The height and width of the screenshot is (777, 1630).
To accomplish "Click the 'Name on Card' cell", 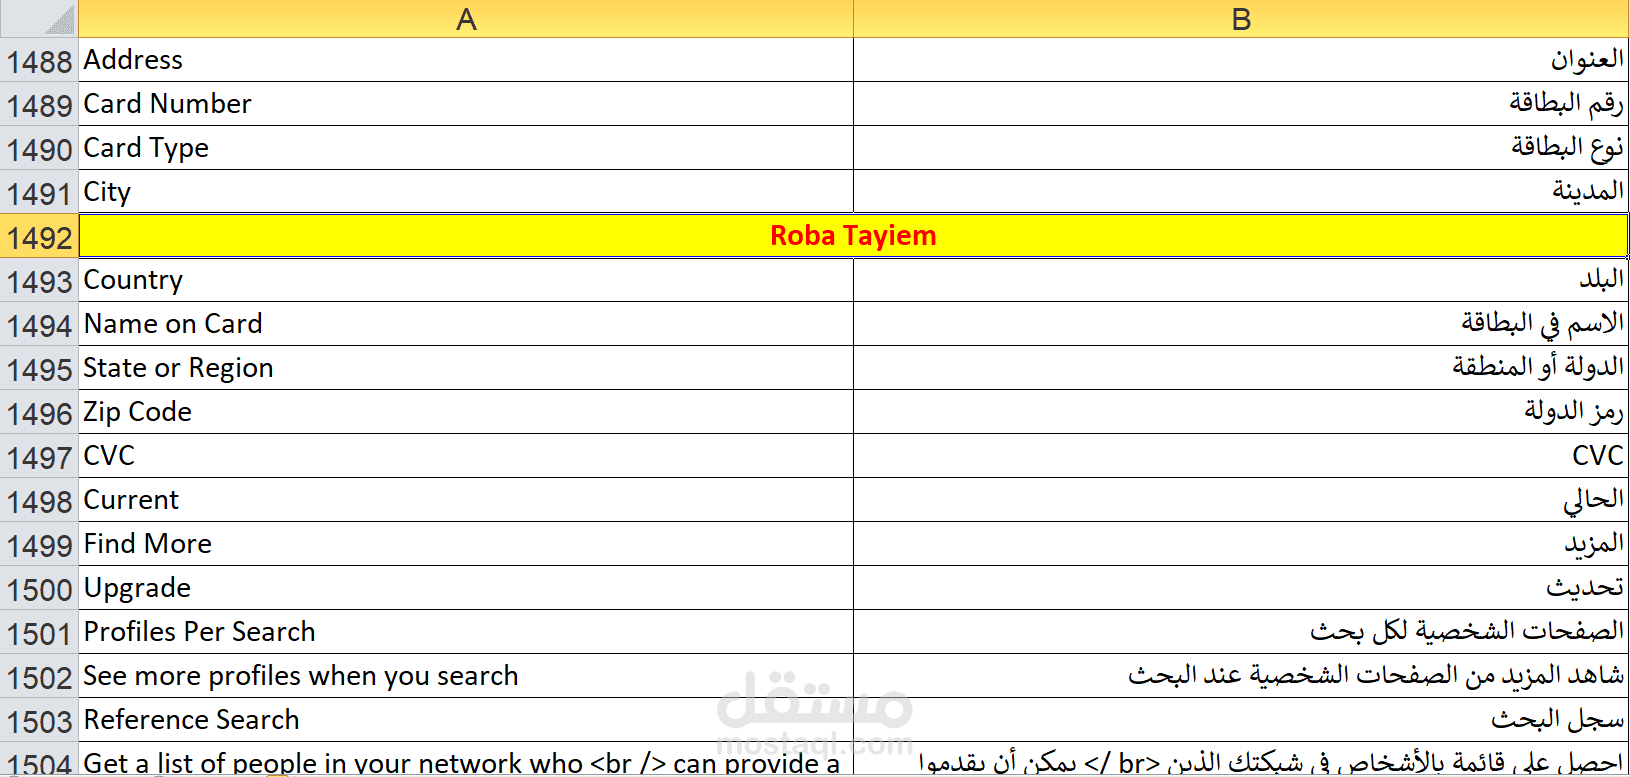I will (466, 325).
